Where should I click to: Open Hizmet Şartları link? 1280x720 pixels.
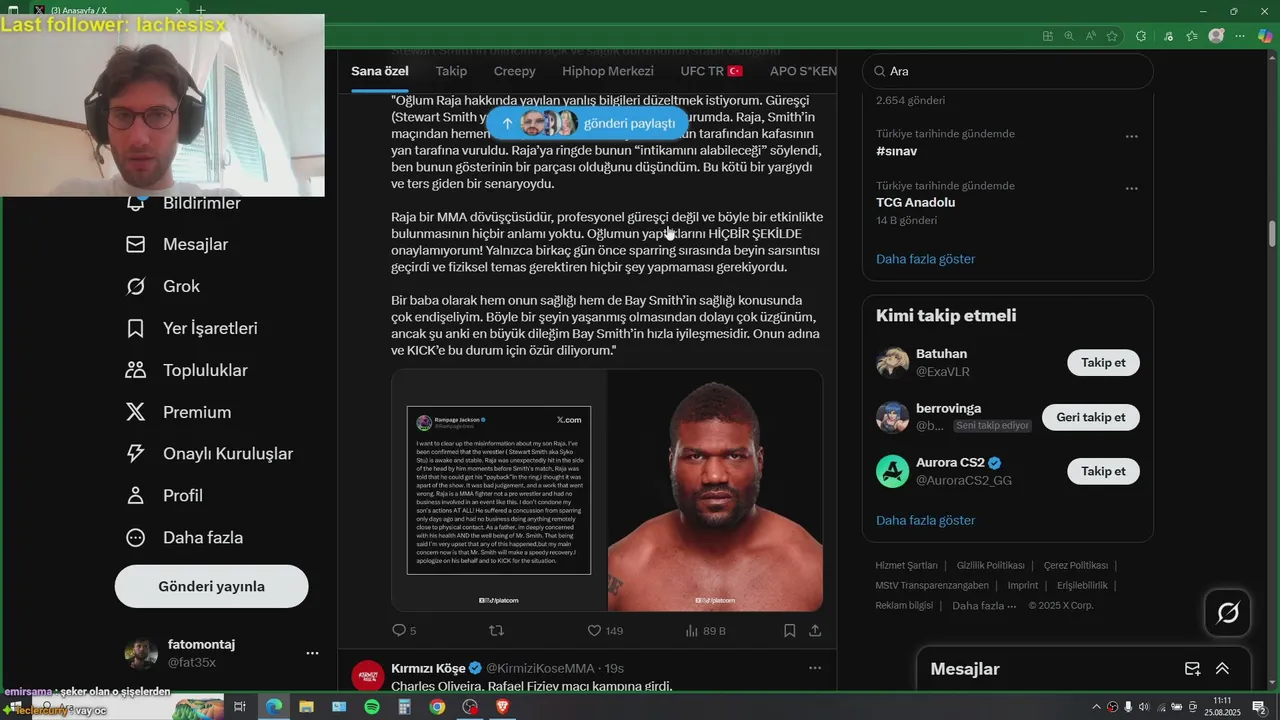coord(906,565)
